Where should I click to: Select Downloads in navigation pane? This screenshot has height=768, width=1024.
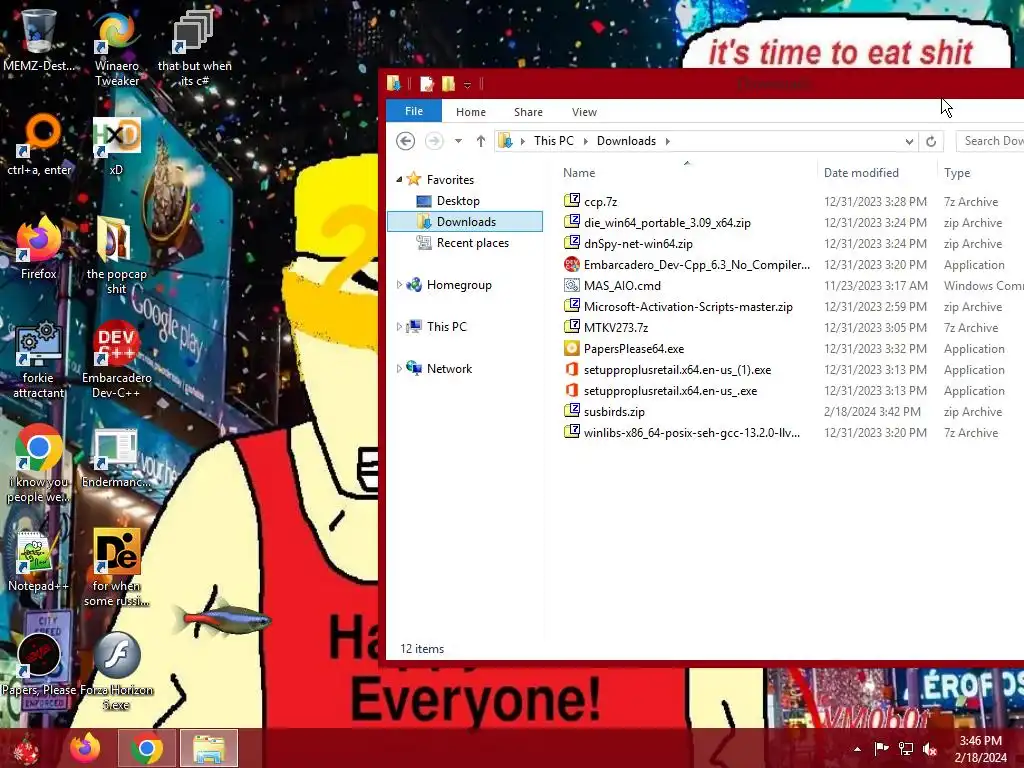coord(465,221)
